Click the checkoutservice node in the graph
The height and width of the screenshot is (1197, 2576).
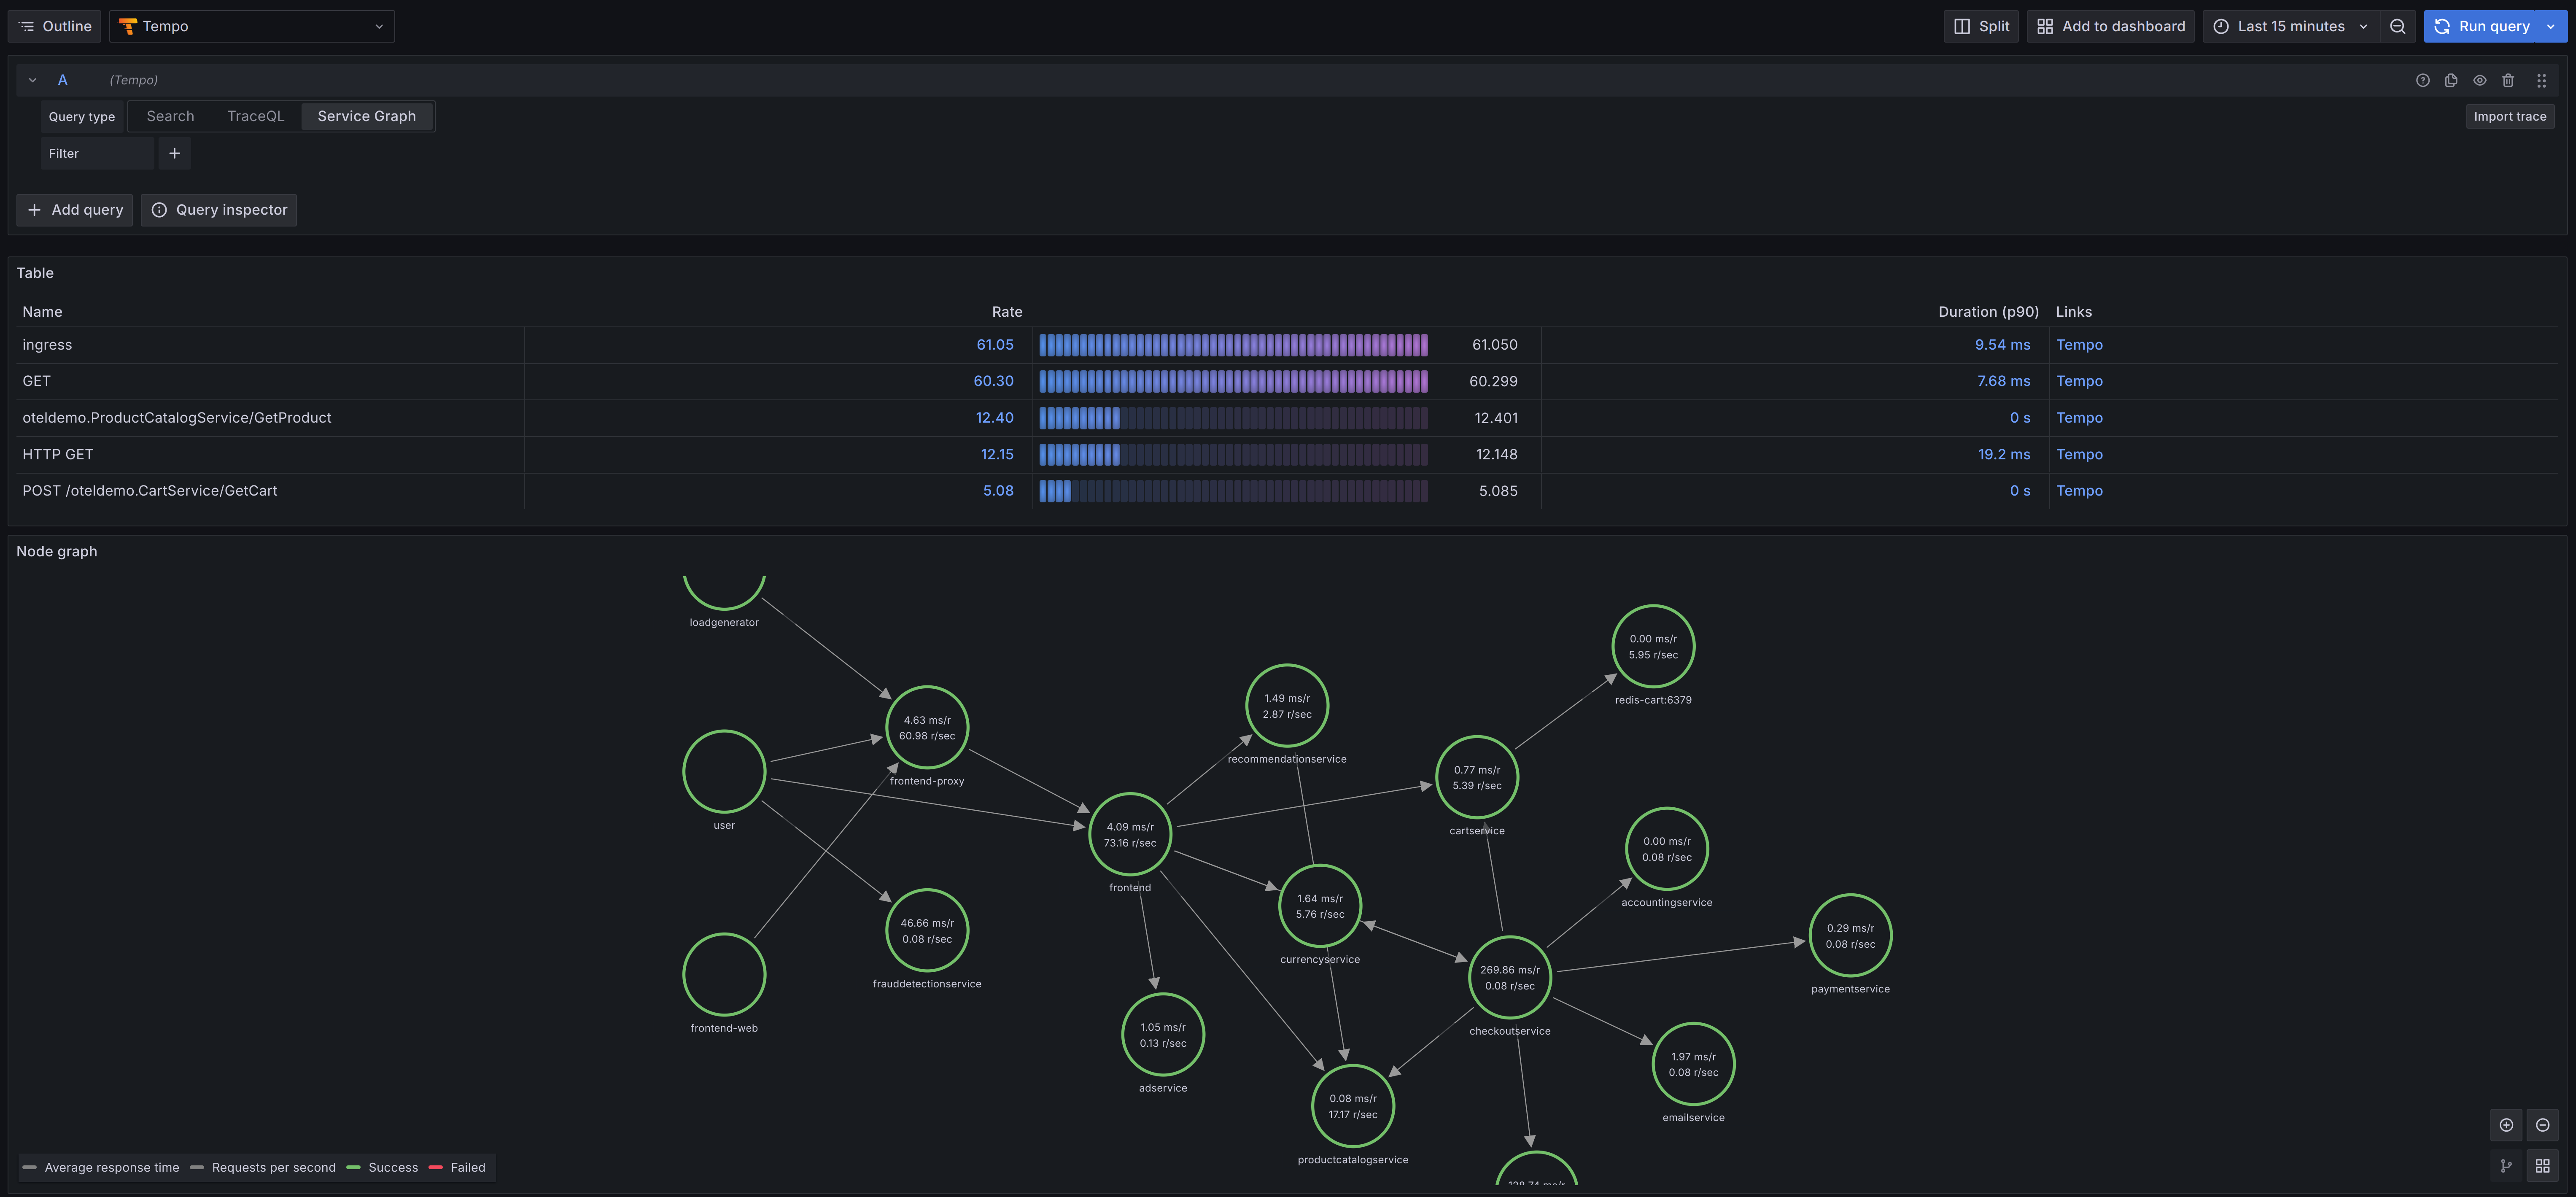click(1509, 977)
